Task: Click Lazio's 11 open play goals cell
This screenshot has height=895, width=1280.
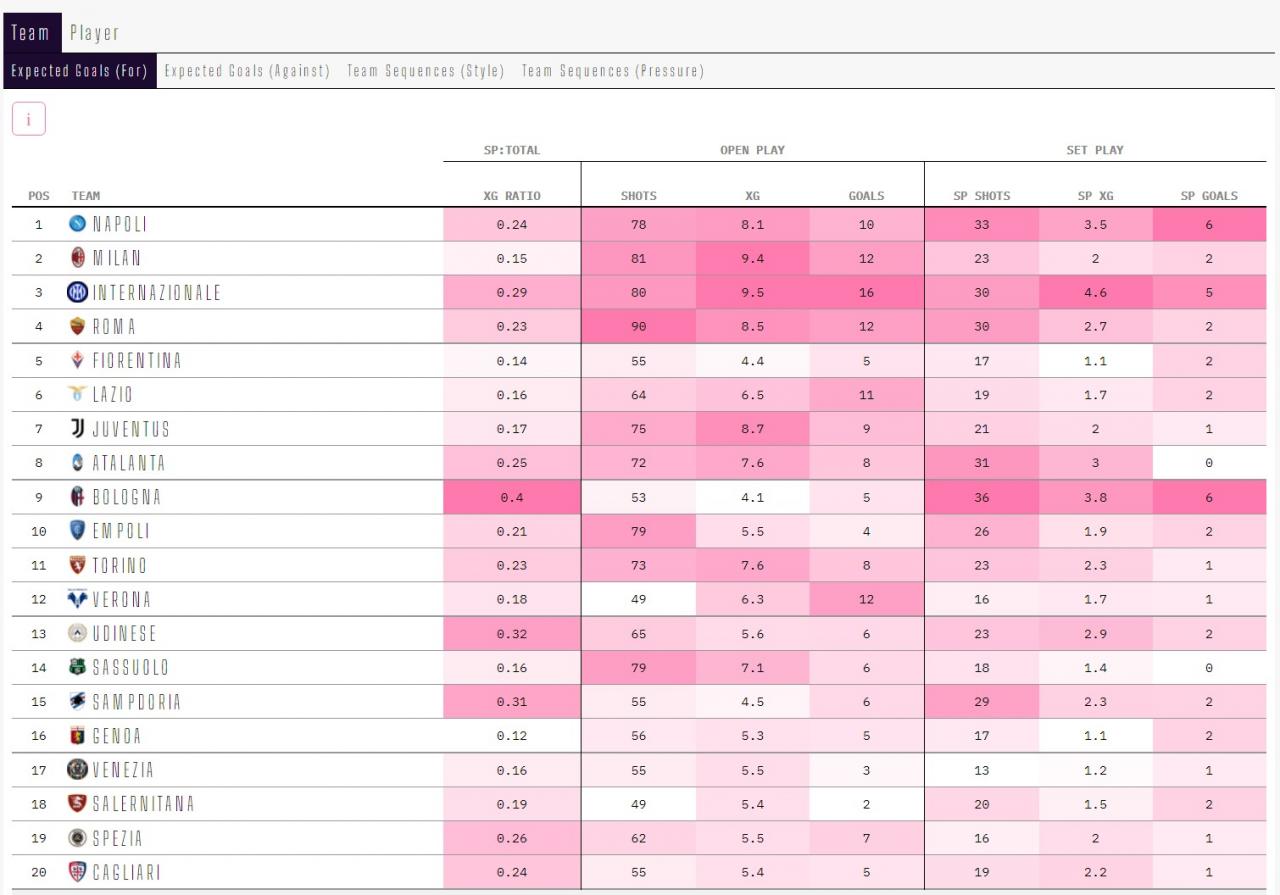Action: pyautogui.click(x=866, y=394)
